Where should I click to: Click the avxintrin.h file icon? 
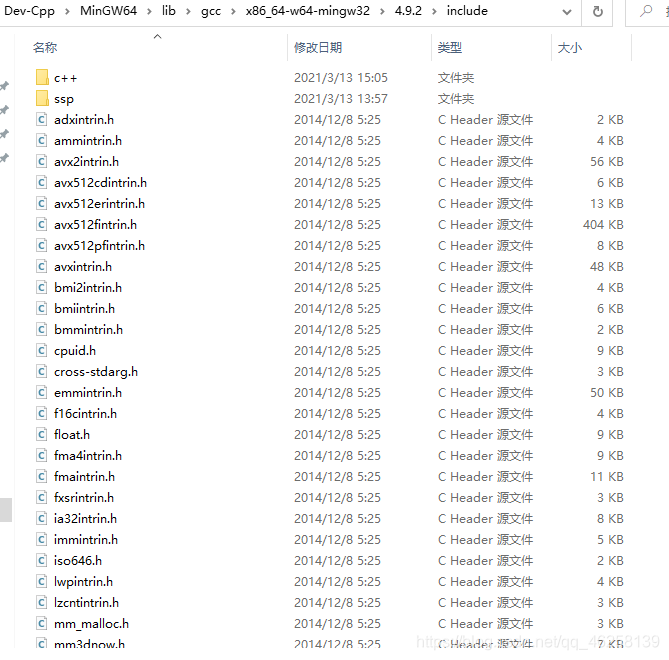tap(41, 267)
